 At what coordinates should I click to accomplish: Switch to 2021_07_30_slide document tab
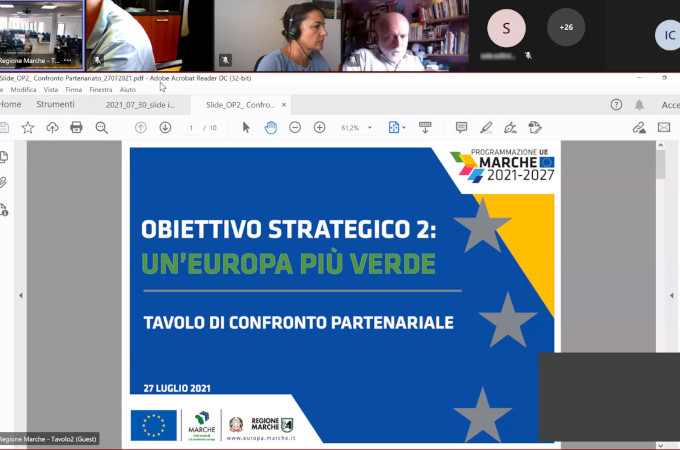point(140,105)
